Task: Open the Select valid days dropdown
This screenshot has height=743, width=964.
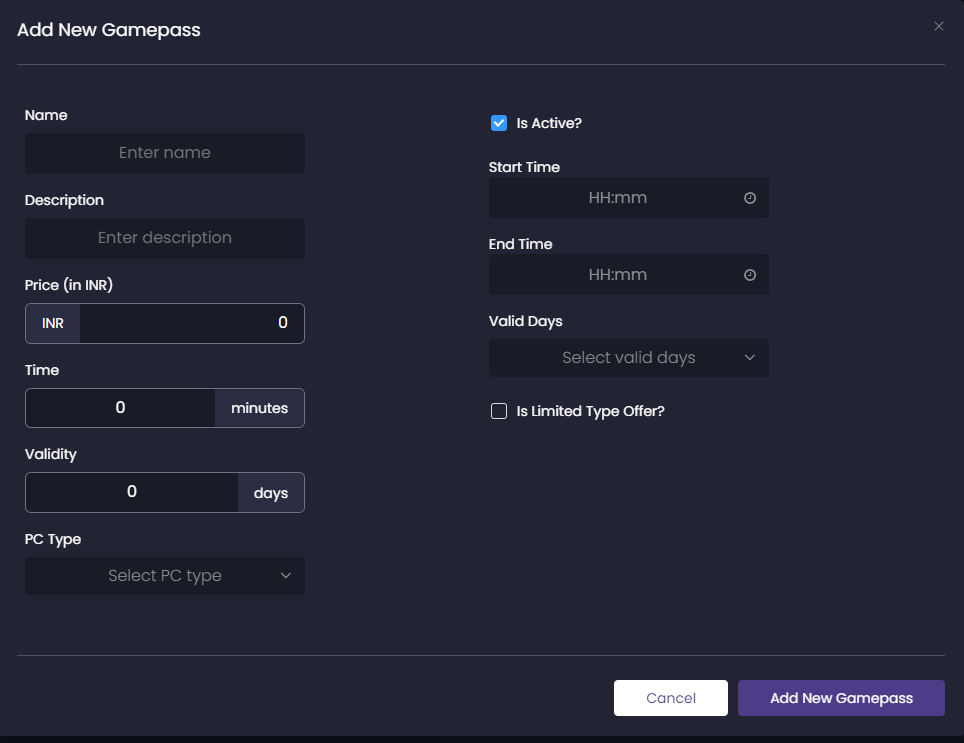Action: pos(628,358)
